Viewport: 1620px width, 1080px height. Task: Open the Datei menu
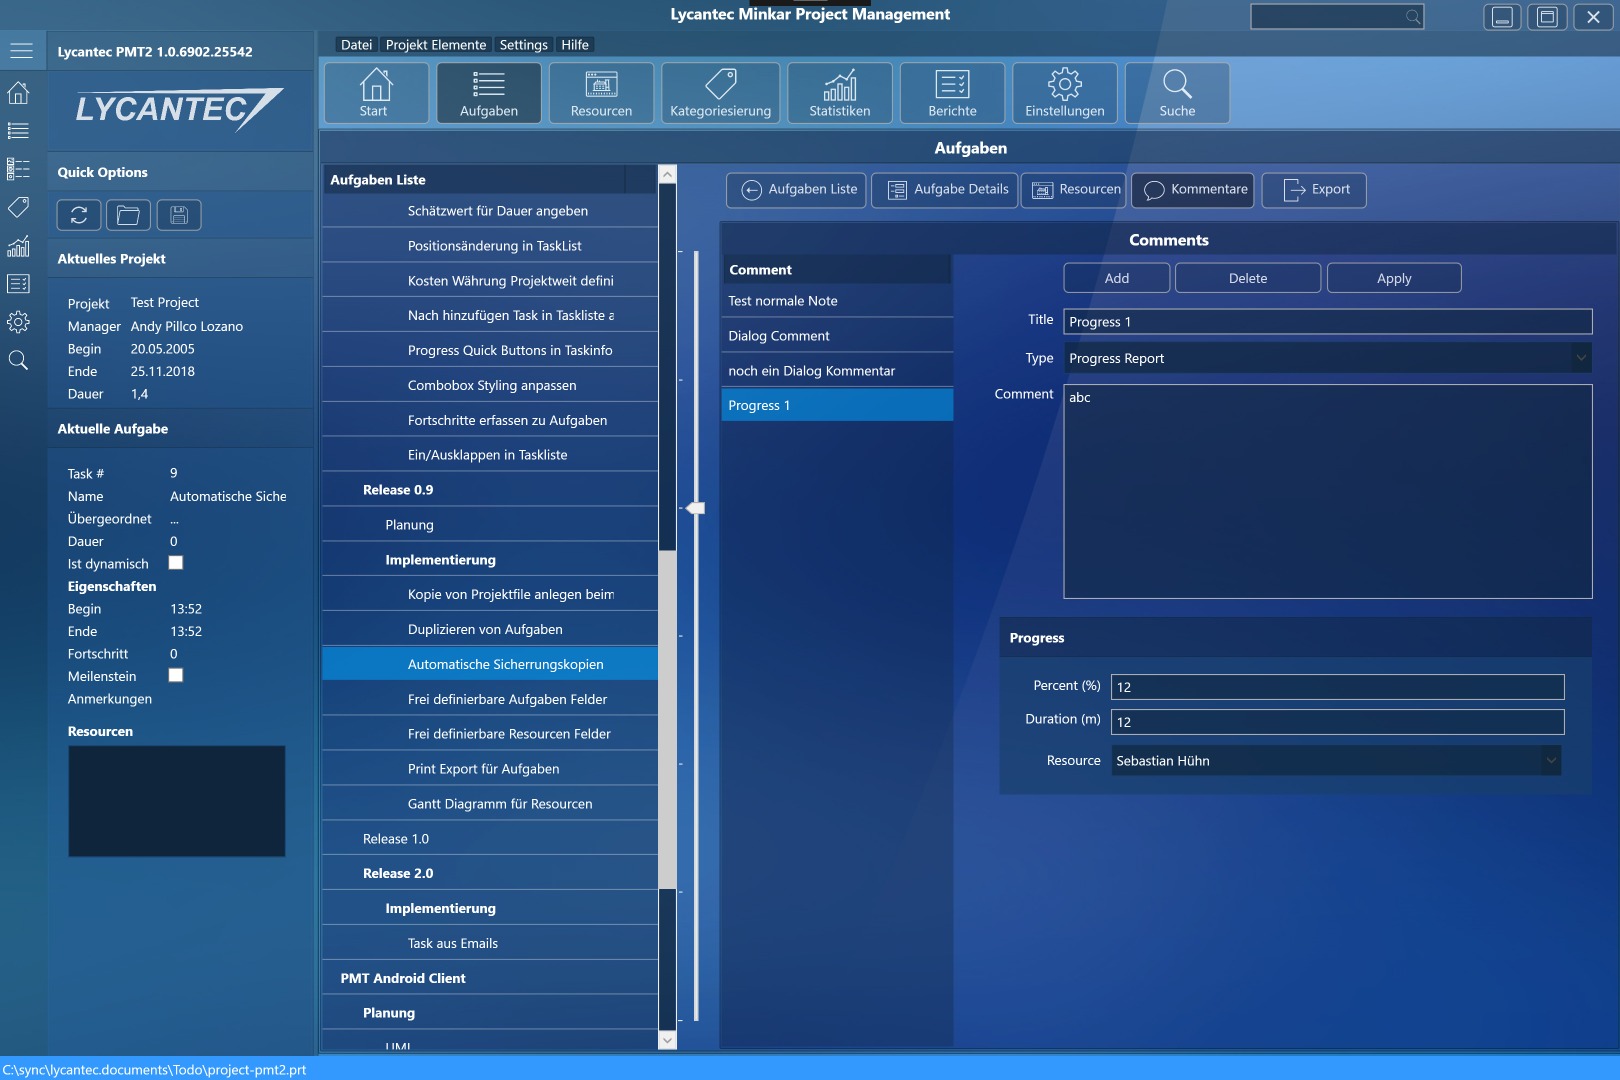356,45
